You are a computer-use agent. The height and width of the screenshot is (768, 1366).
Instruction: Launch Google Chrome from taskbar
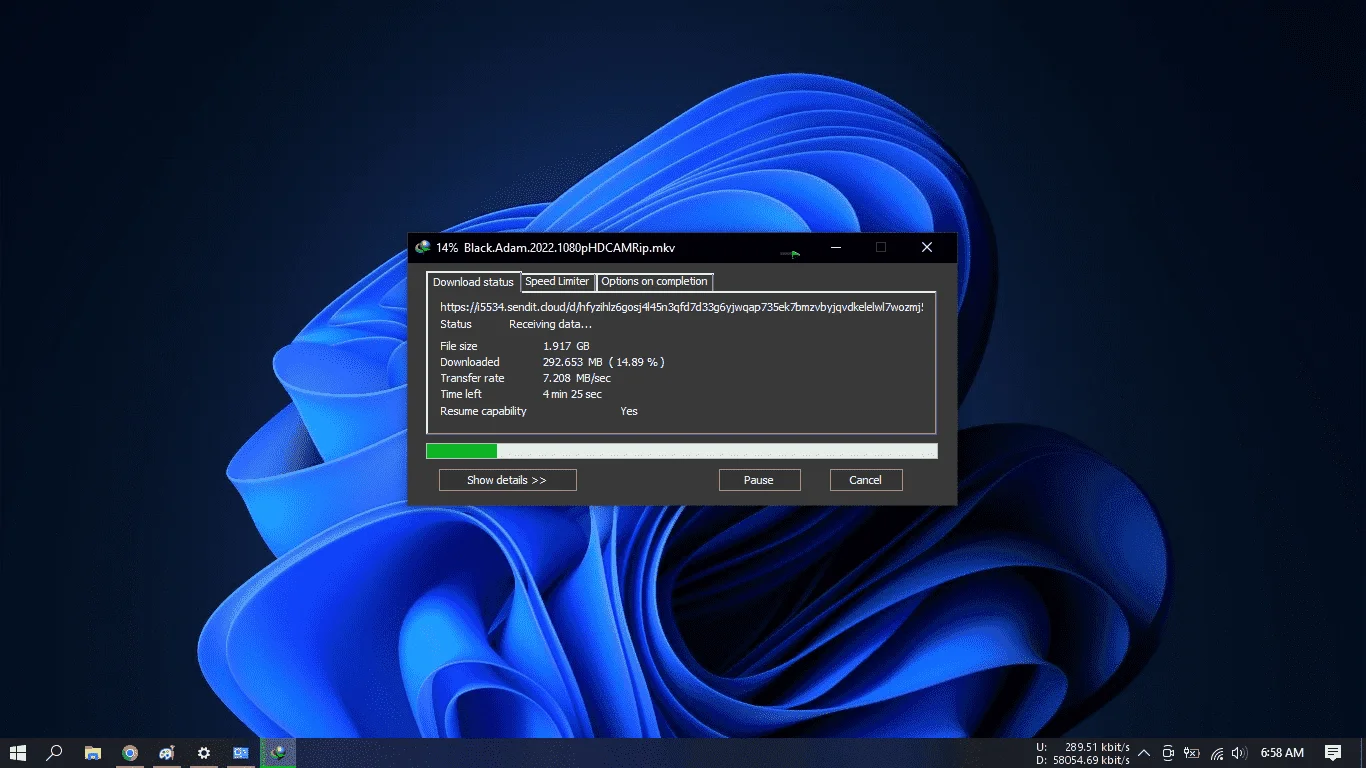pos(130,753)
